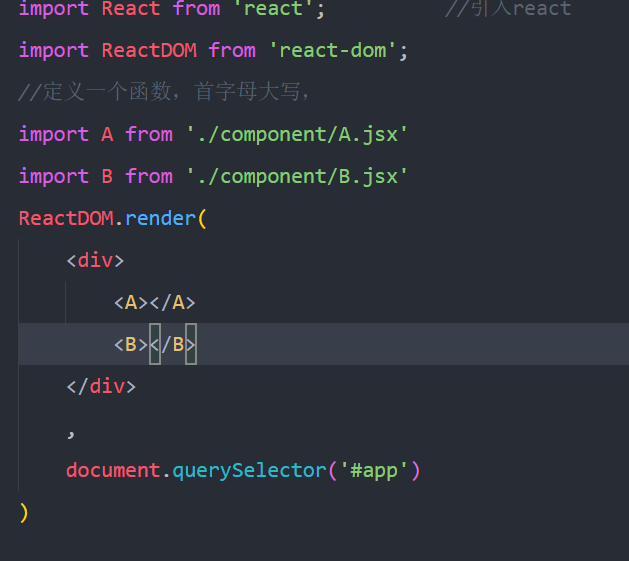Click the closing div tag
This screenshot has width=629, height=561.
tap(101, 387)
